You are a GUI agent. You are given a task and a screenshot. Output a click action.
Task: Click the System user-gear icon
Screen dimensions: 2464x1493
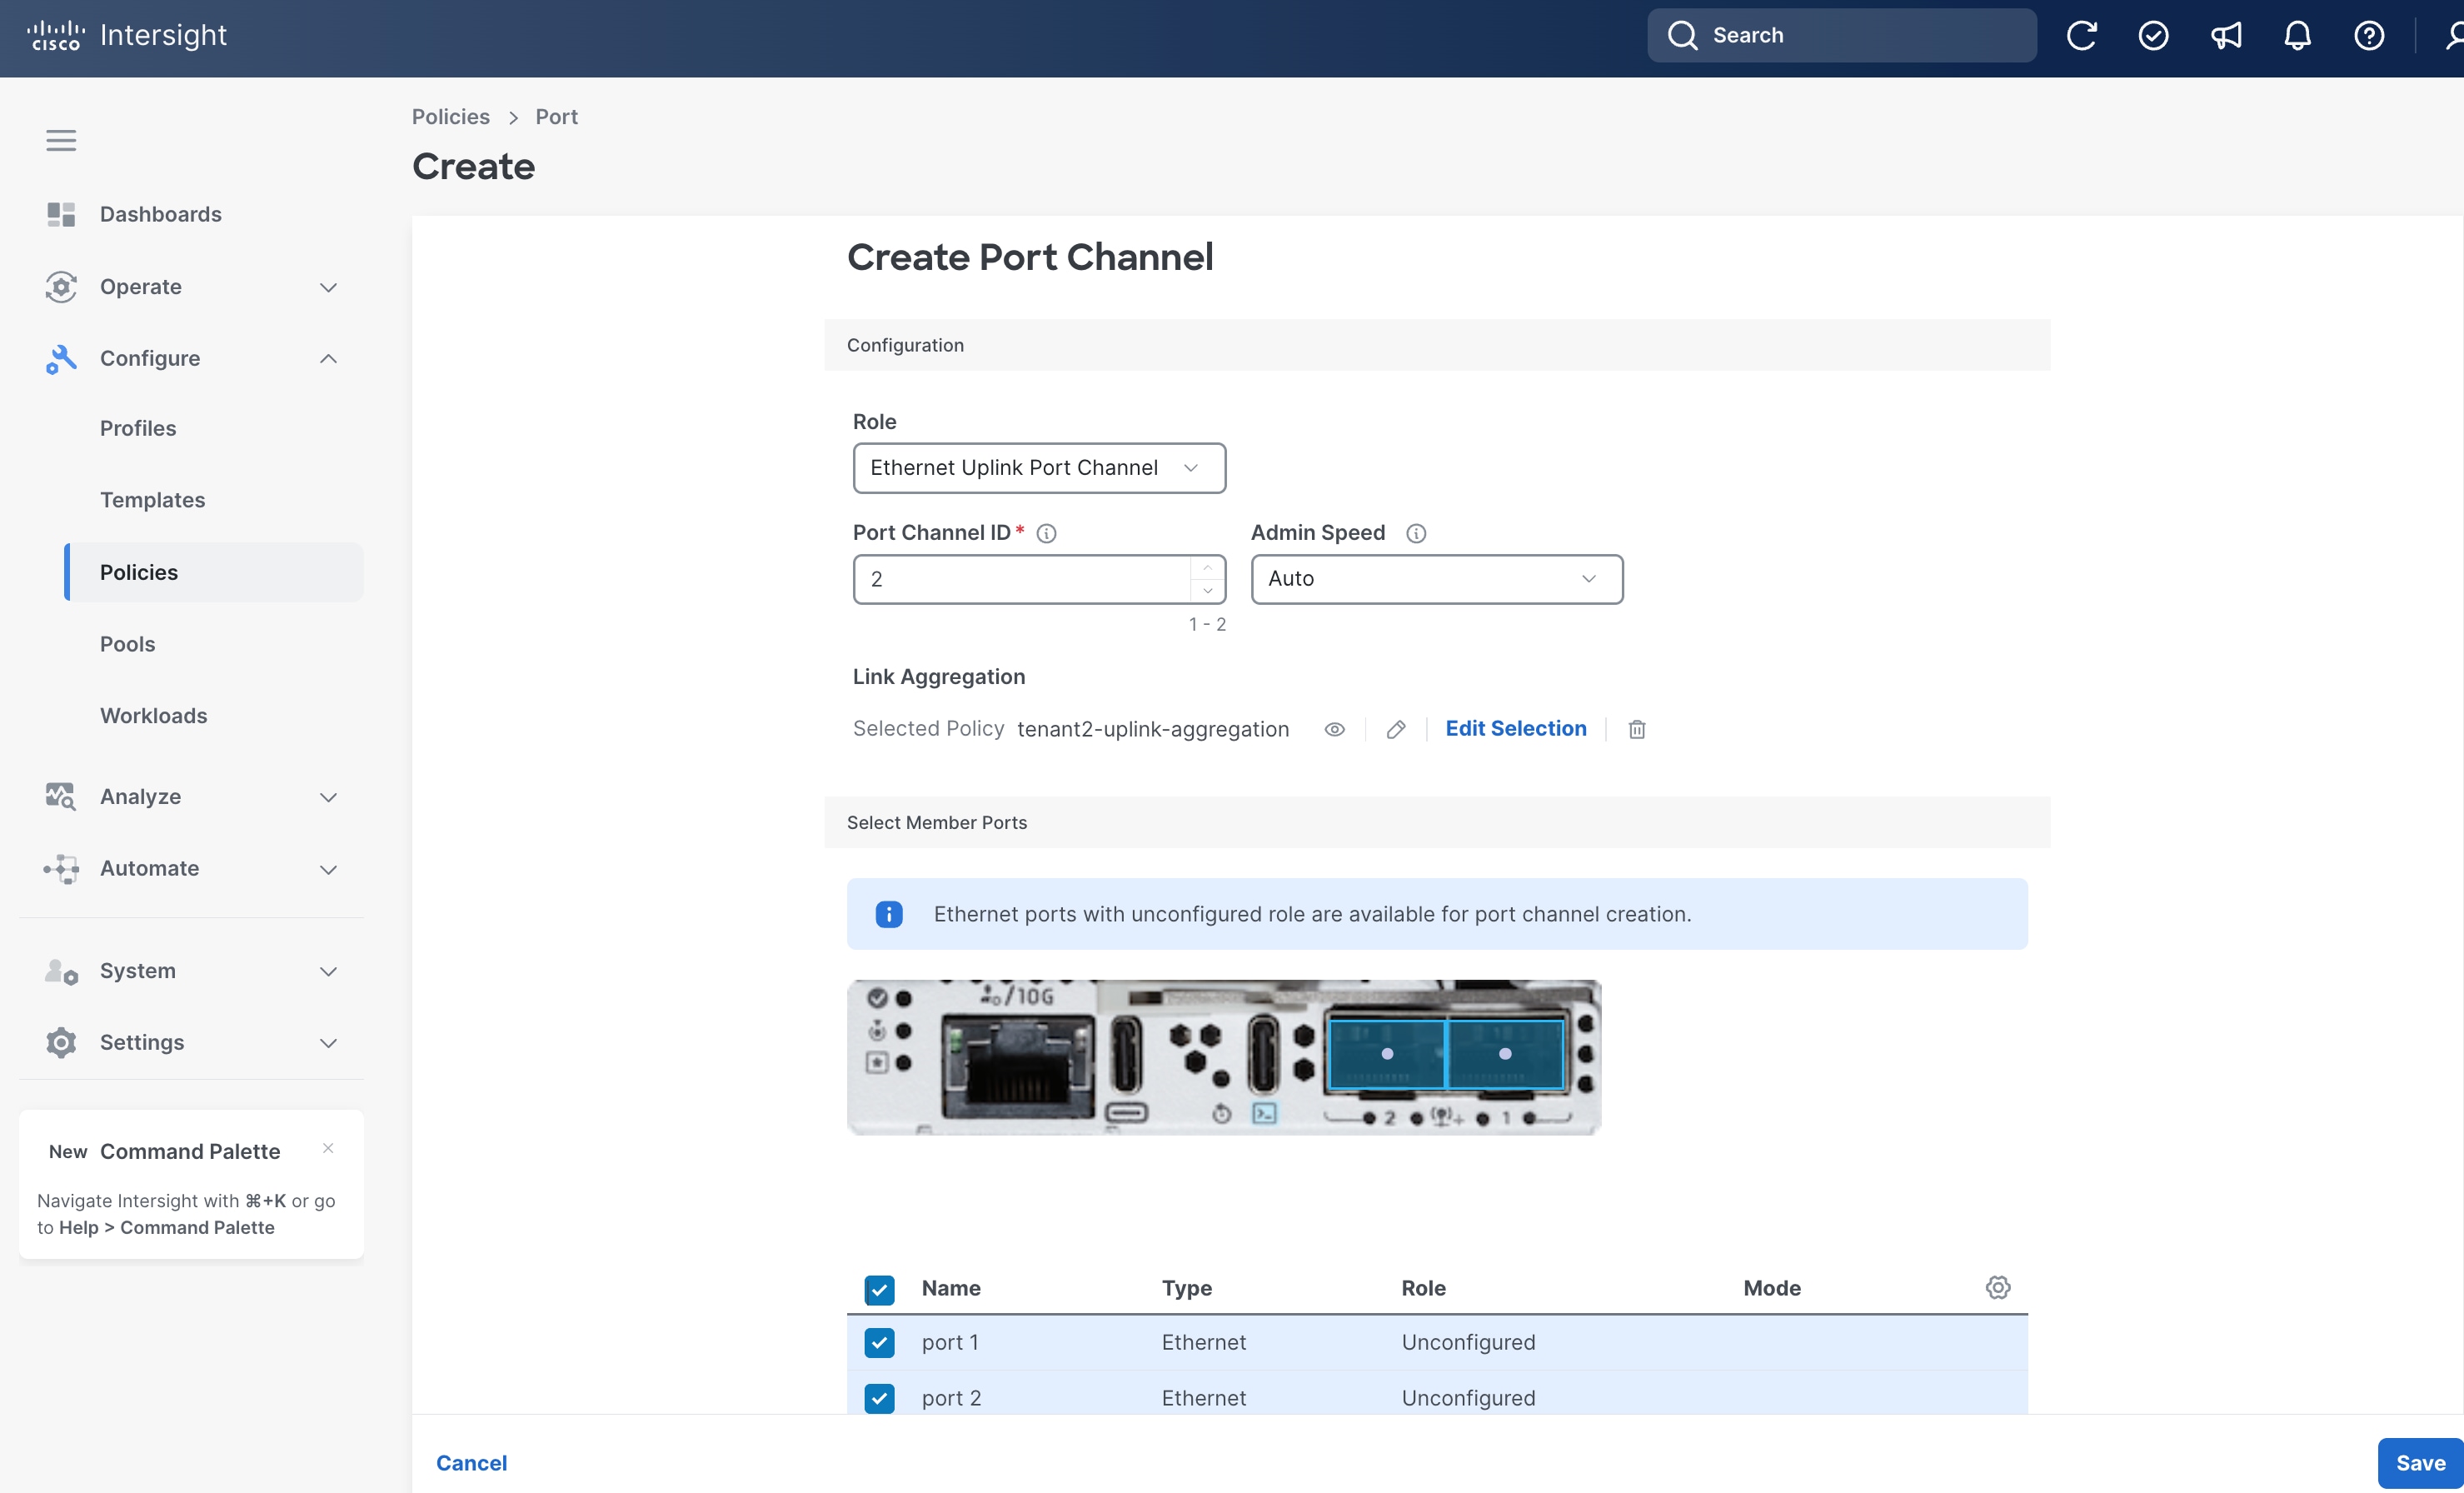click(x=61, y=971)
